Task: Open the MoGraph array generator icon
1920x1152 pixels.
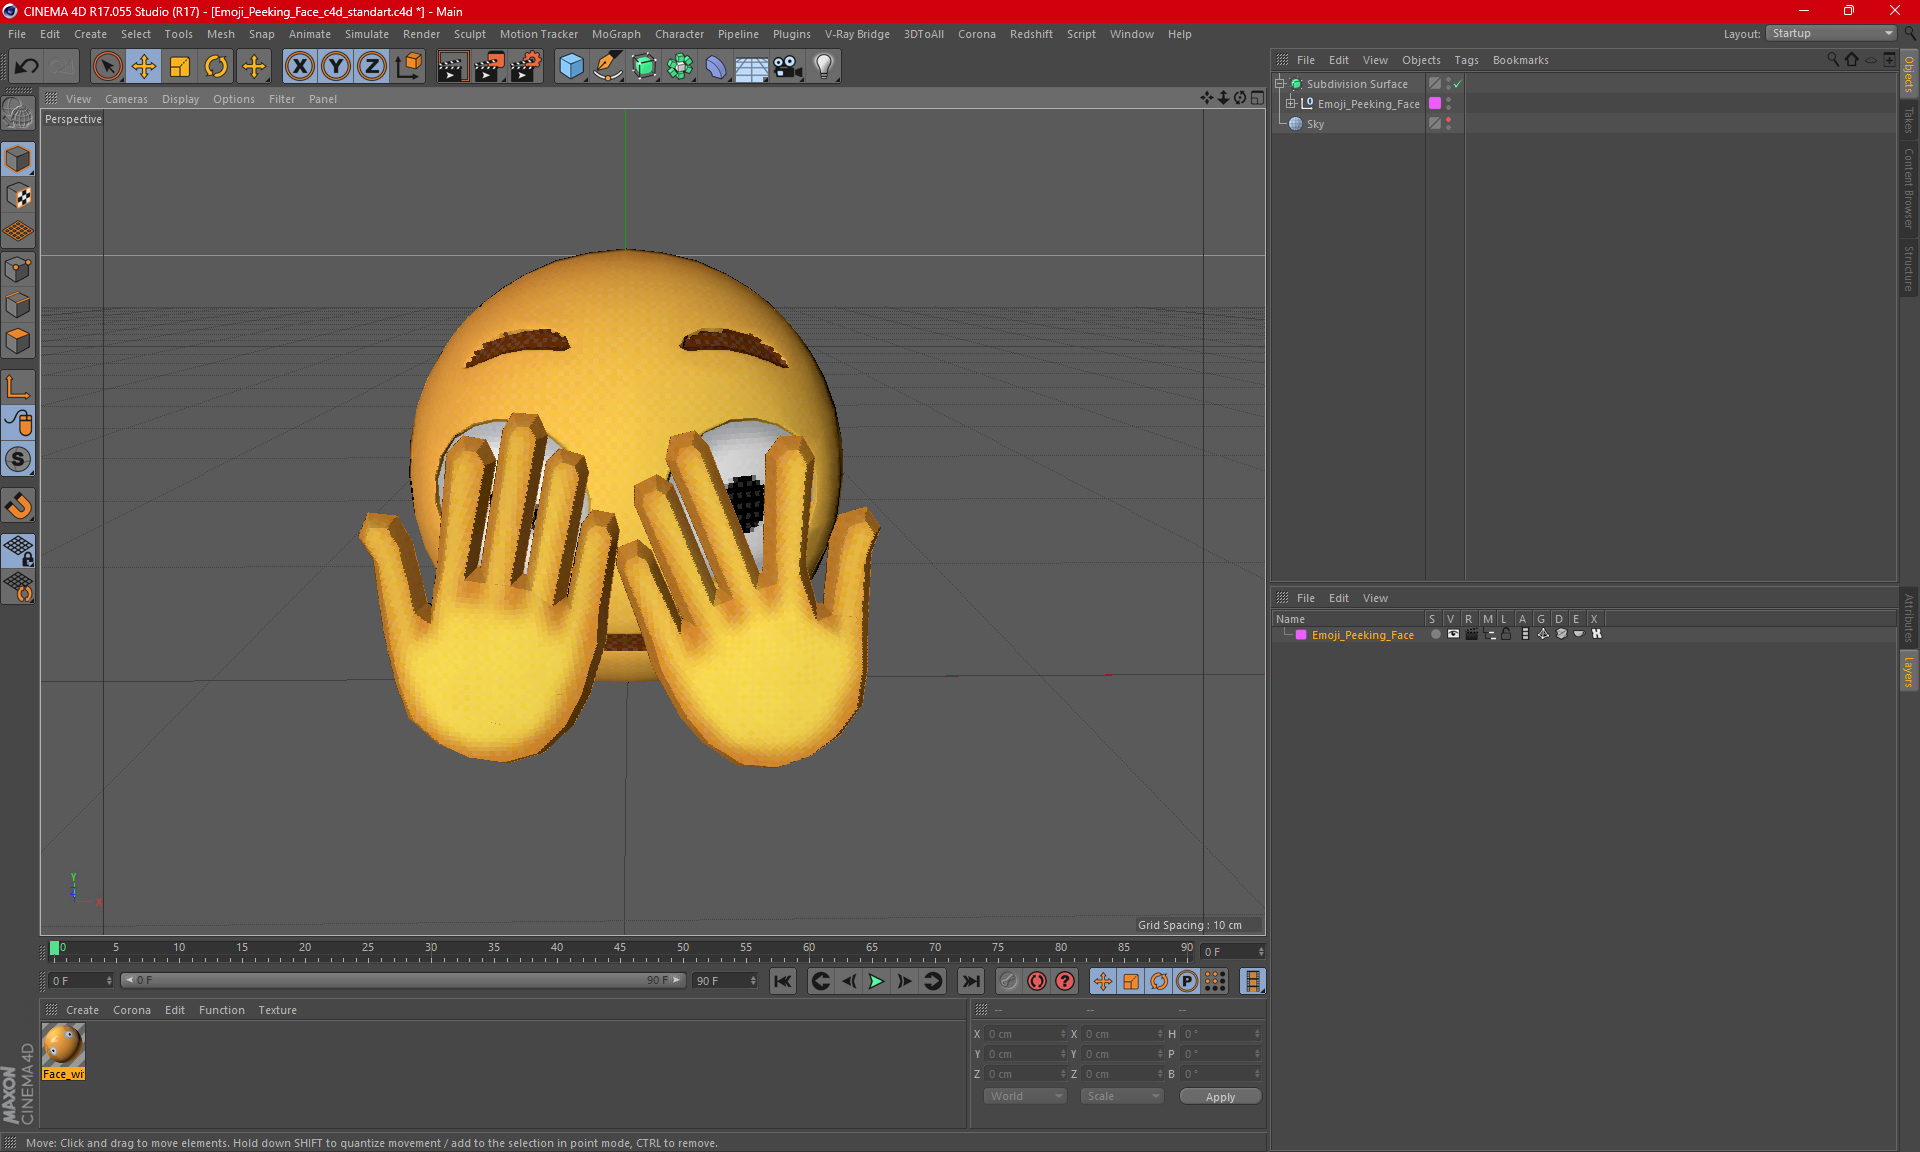Action: tap(680, 66)
